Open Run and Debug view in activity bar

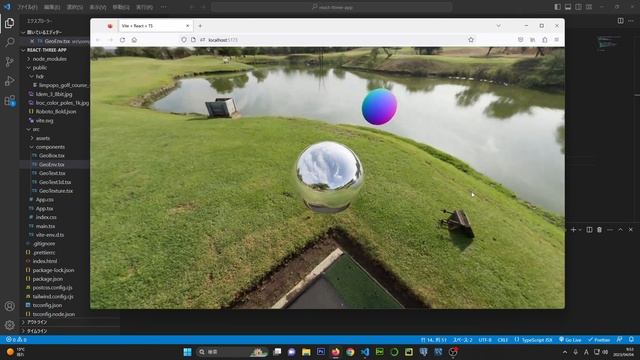(9, 81)
